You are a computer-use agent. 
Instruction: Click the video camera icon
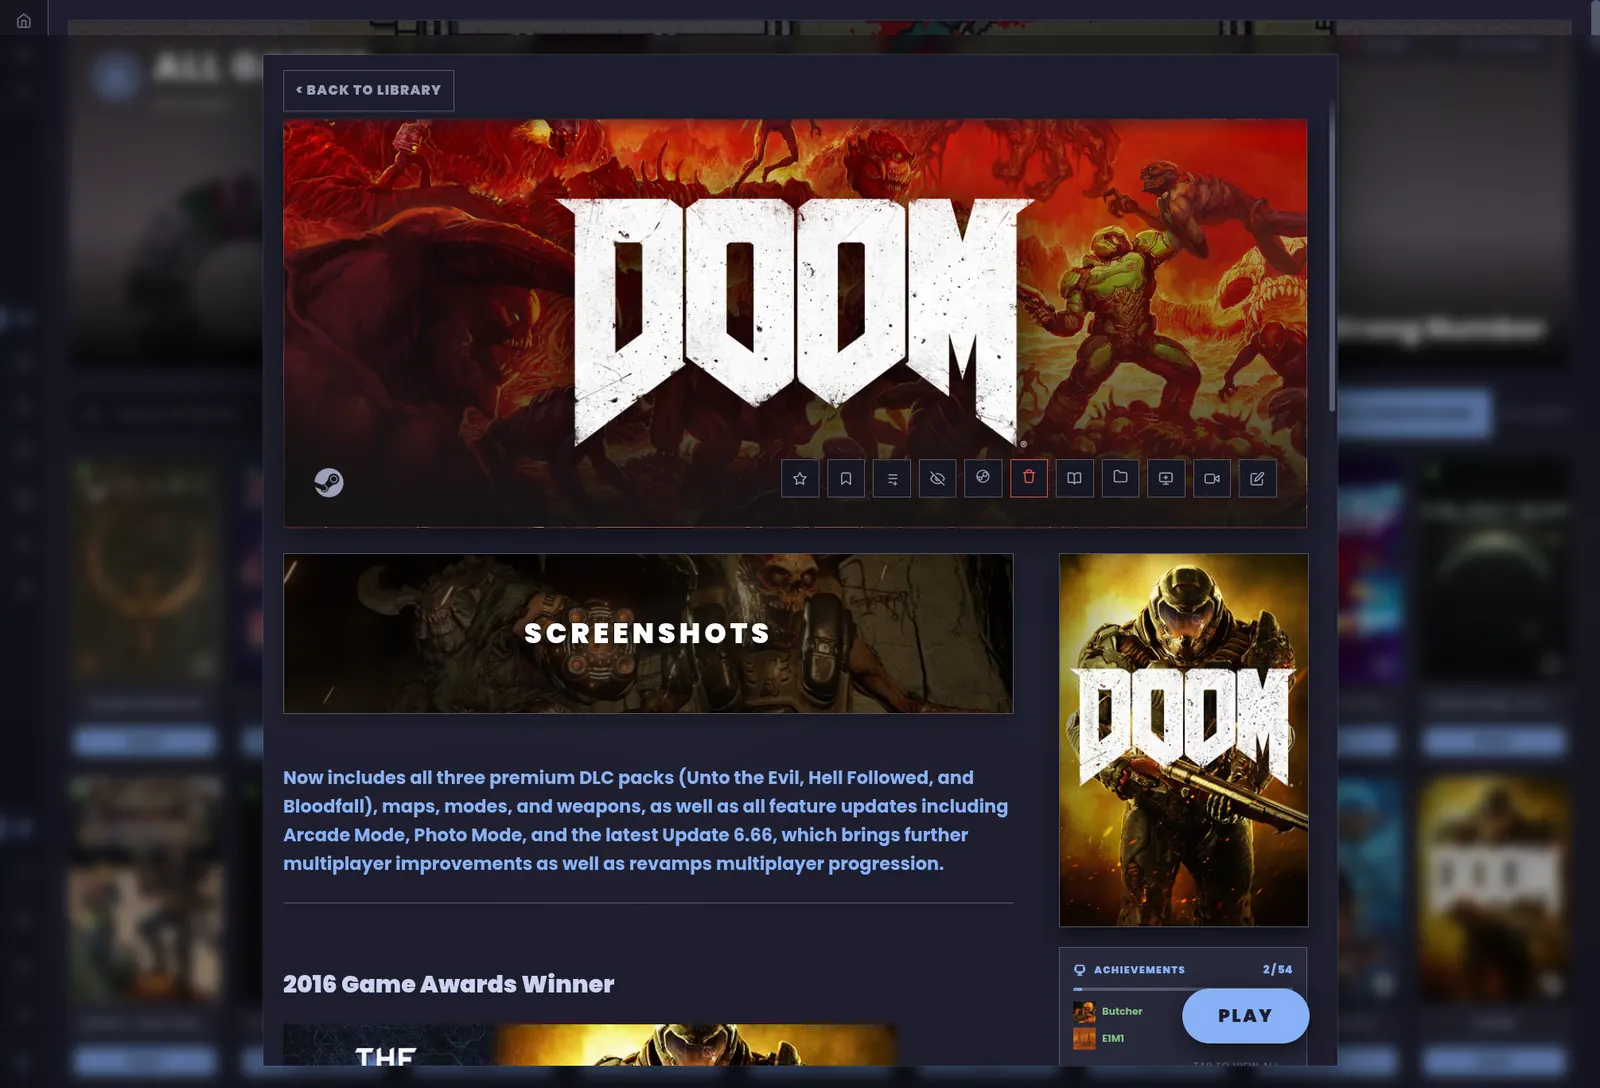coord(1212,479)
